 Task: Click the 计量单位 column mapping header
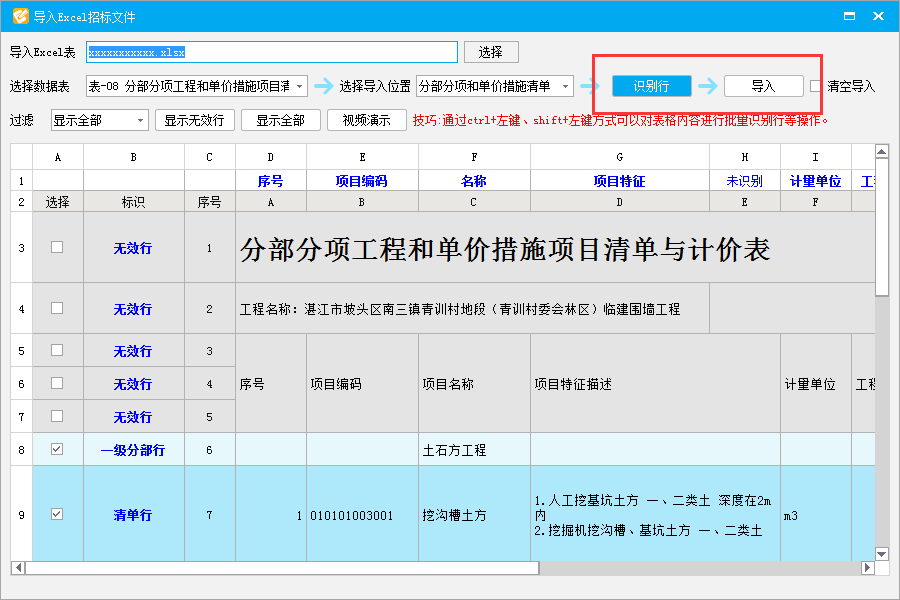point(815,181)
